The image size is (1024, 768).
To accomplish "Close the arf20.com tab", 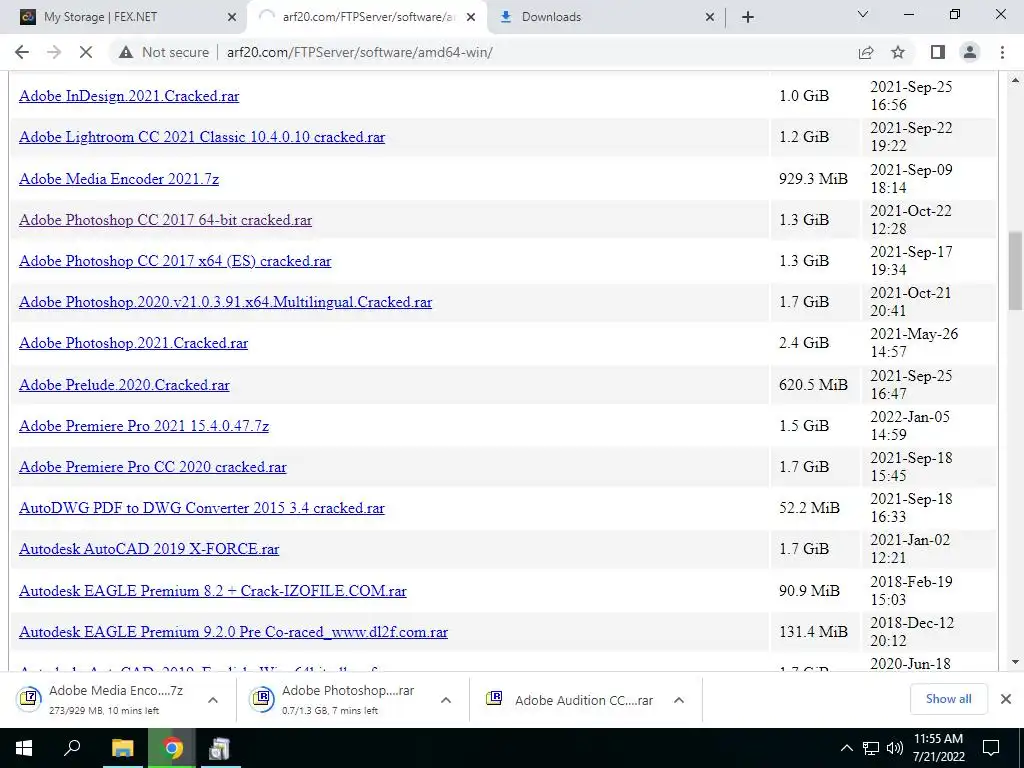I will 471,17.
